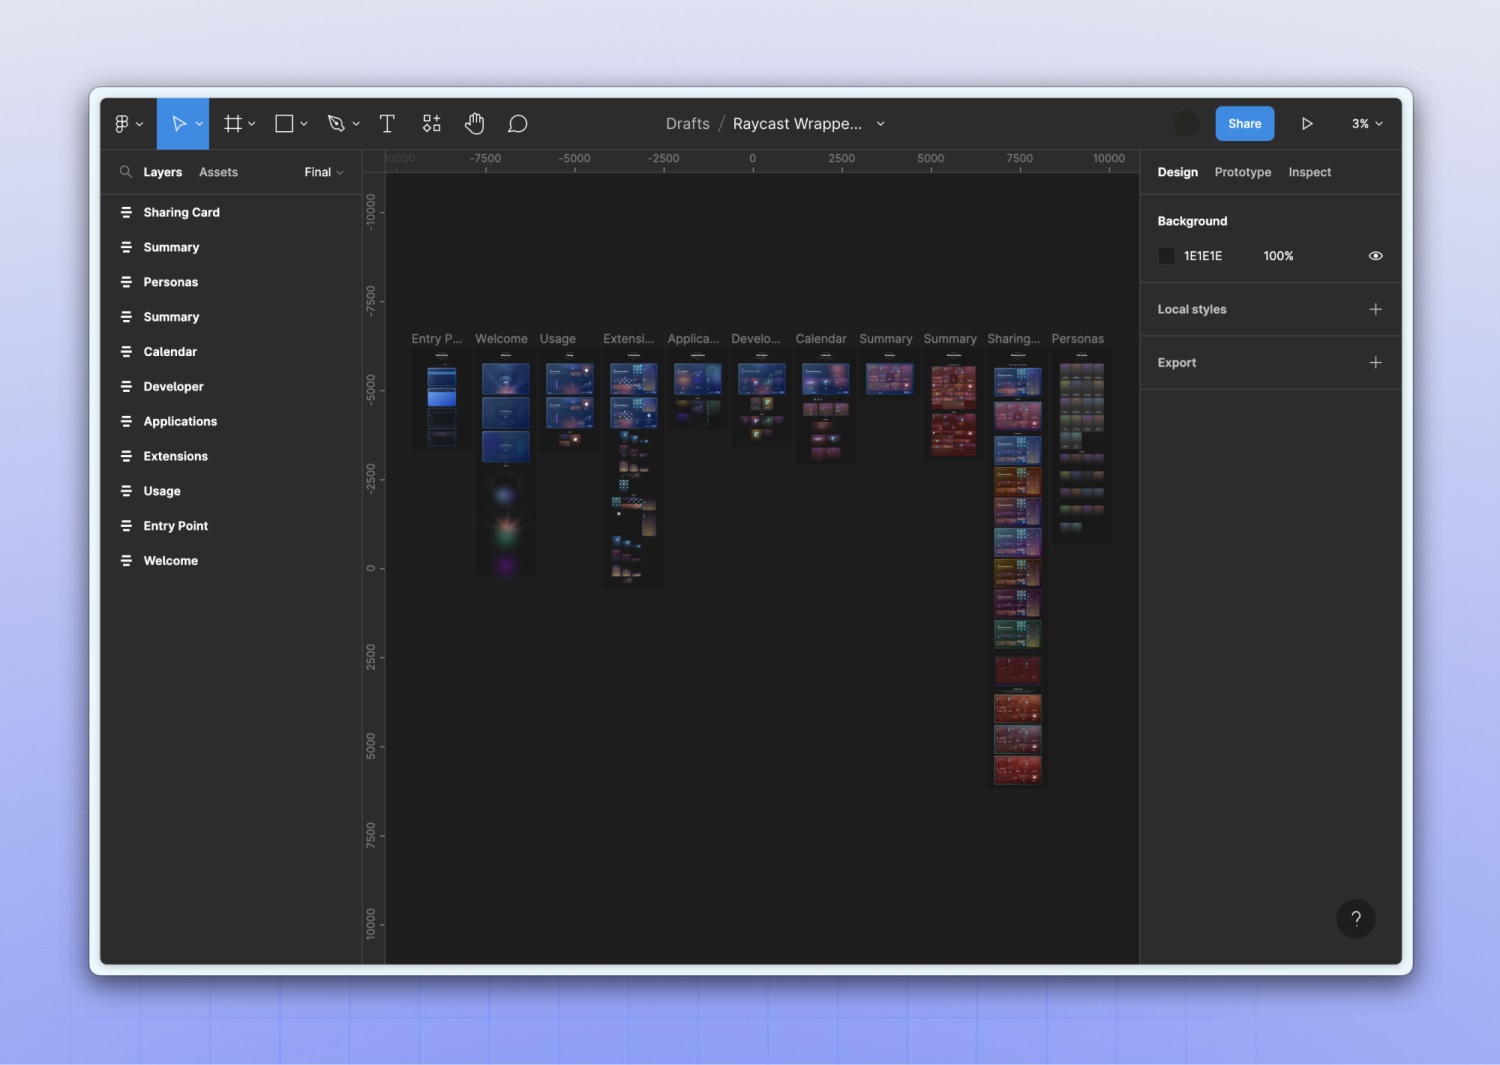Viewport: 1500px width, 1065px height.
Task: Switch to the Layers tab
Action: click(x=162, y=172)
